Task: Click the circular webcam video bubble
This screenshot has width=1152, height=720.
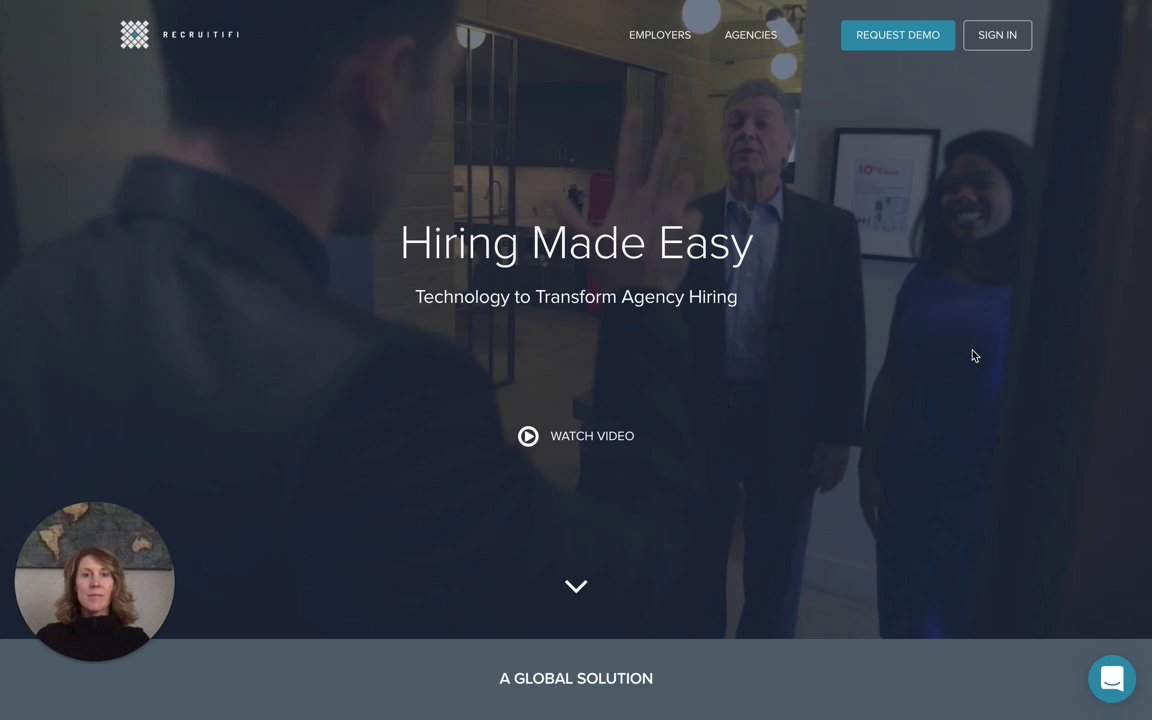Action: [x=95, y=581]
